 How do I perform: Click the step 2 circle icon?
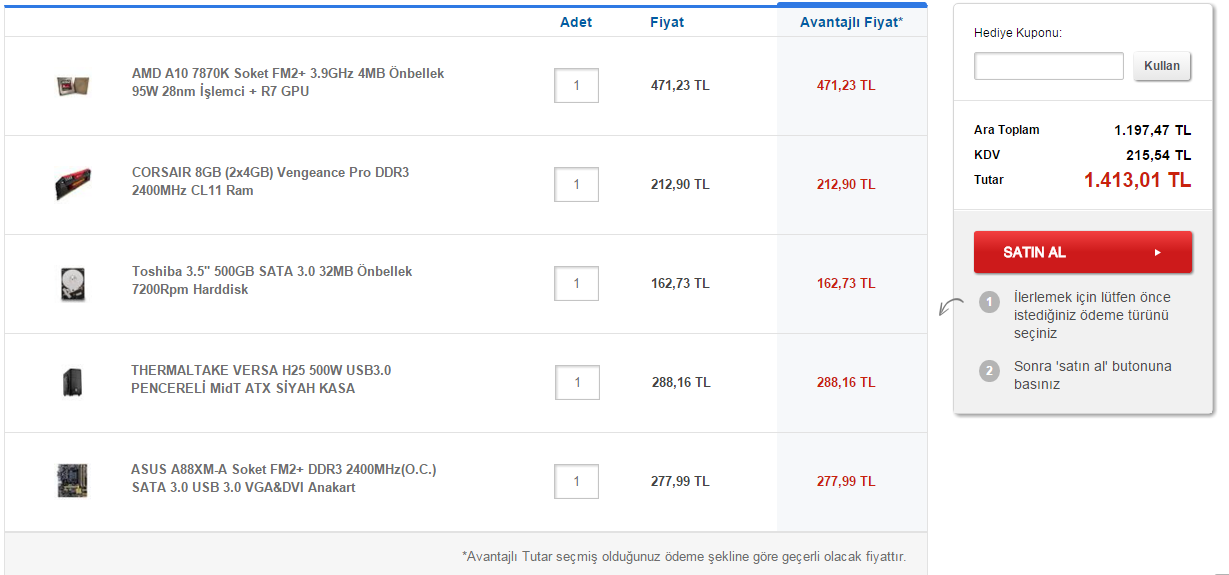990,371
